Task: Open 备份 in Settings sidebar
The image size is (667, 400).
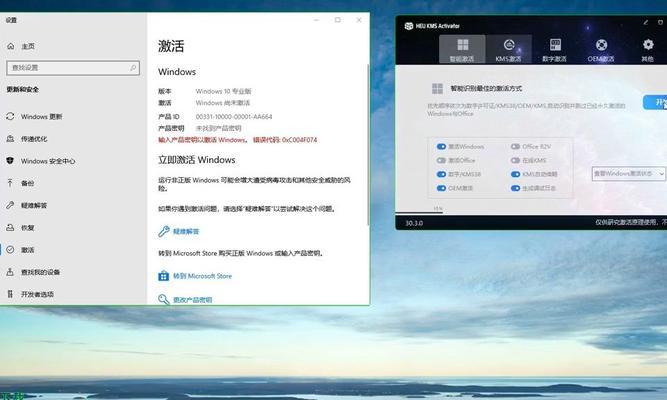Action: coord(27,183)
